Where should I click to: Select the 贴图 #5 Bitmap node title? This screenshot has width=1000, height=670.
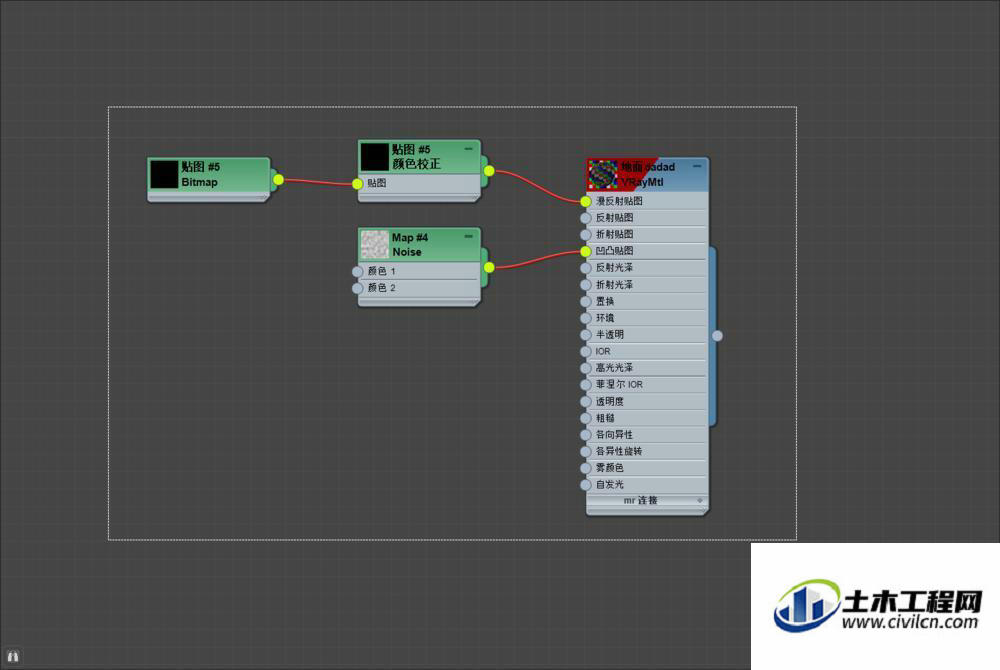coord(200,174)
